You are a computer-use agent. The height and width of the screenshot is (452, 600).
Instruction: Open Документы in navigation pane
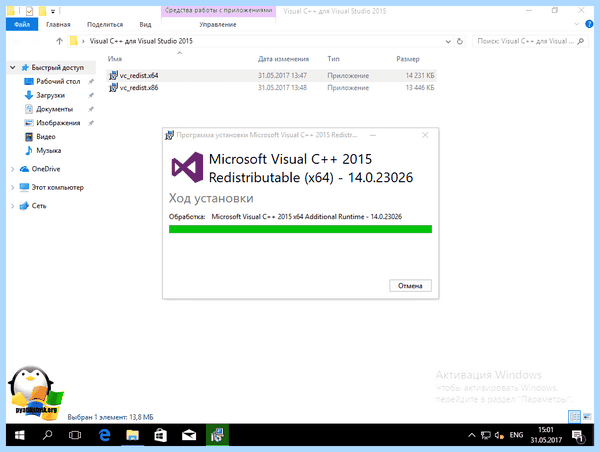[54, 109]
